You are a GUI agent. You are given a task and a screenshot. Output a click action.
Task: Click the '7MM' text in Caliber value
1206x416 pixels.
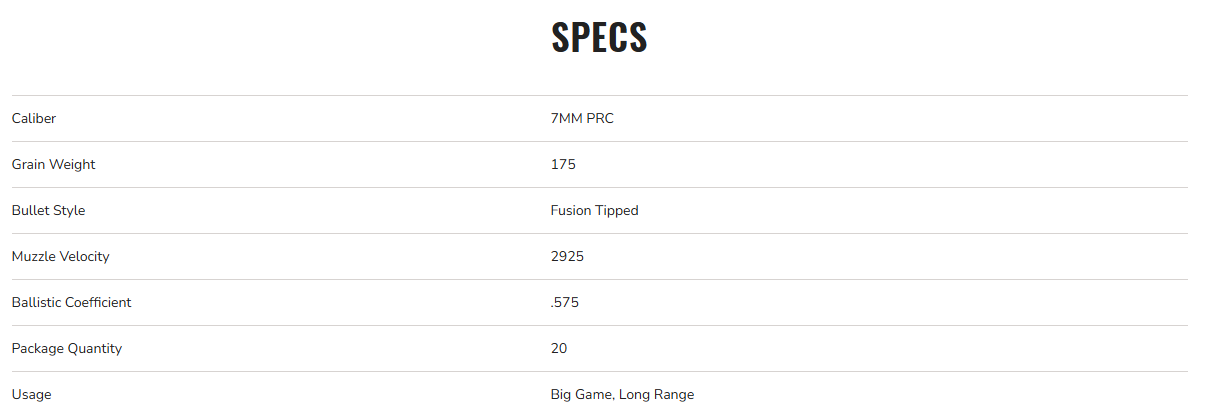point(566,118)
